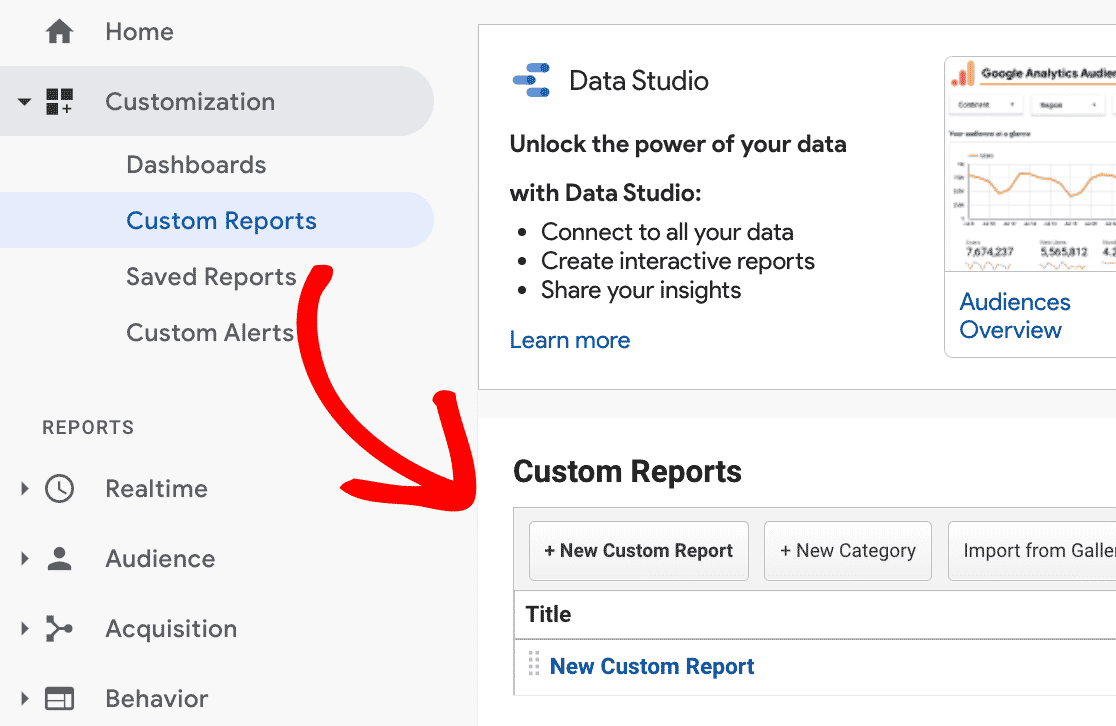Image resolution: width=1116 pixels, height=726 pixels.
Task: Click the REPORTS sidebar section label
Action: [x=88, y=428]
